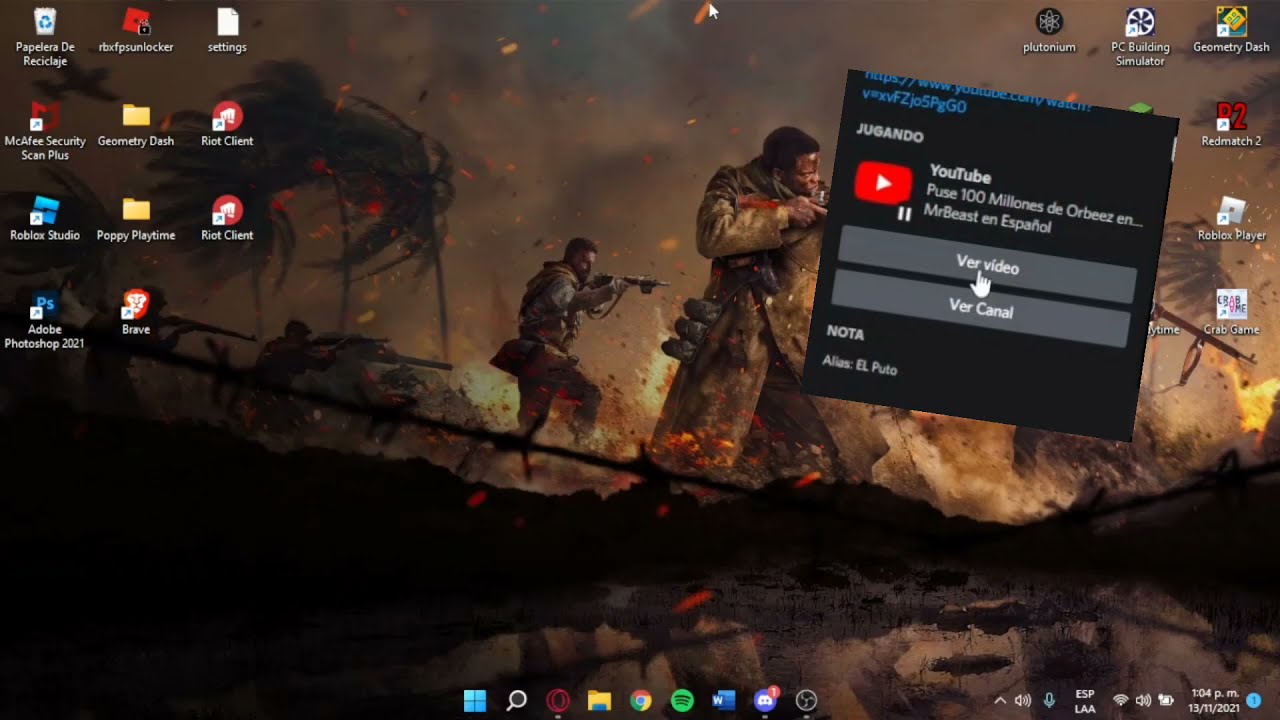Open the clock showing 1:04 p. m.
This screenshot has width=1280, height=720.
coord(1215,701)
